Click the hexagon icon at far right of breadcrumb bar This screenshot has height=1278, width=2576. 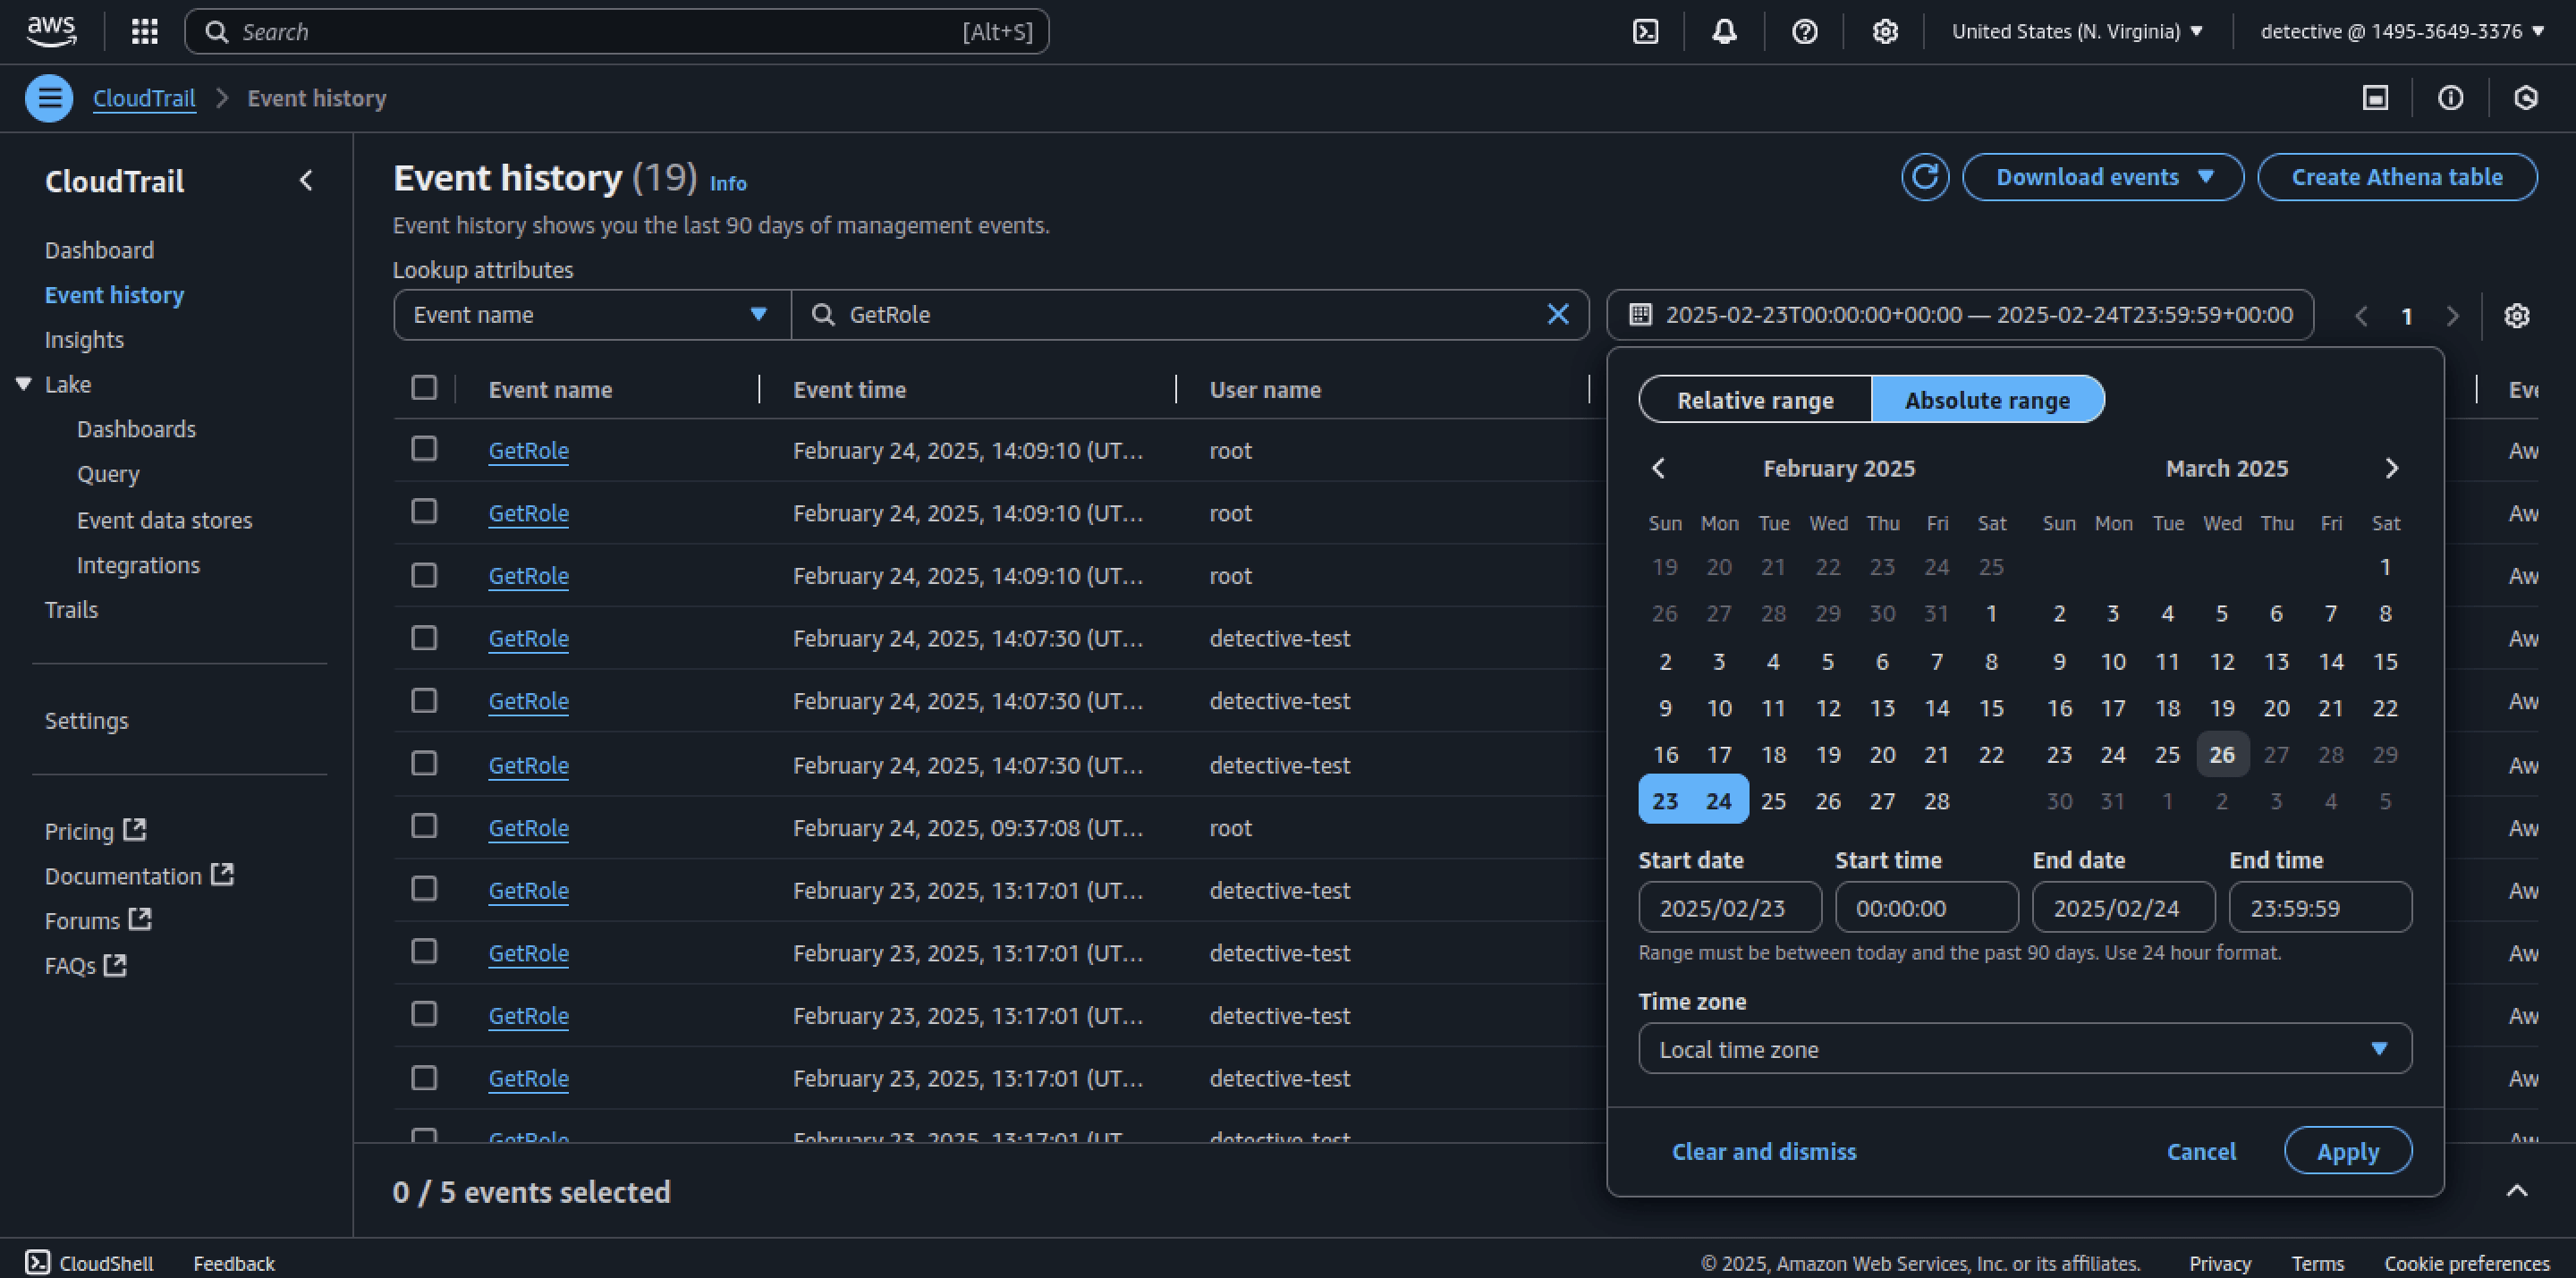(x=2526, y=98)
